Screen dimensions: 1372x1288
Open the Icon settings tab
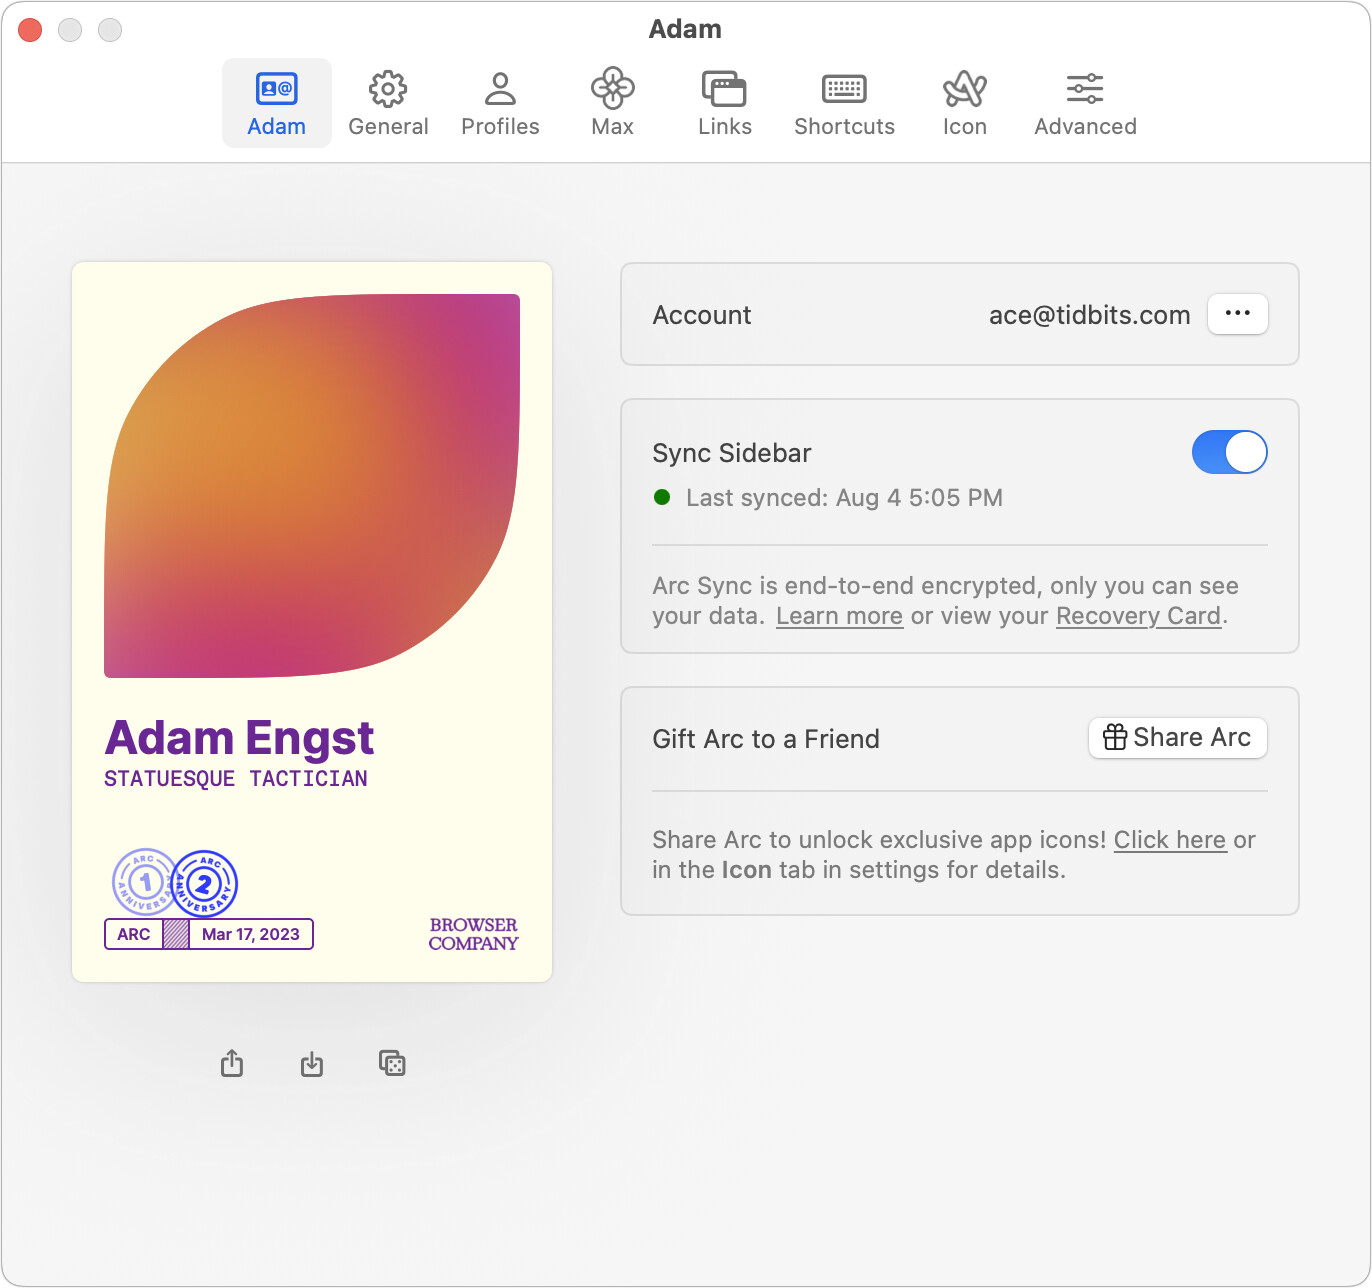[964, 103]
